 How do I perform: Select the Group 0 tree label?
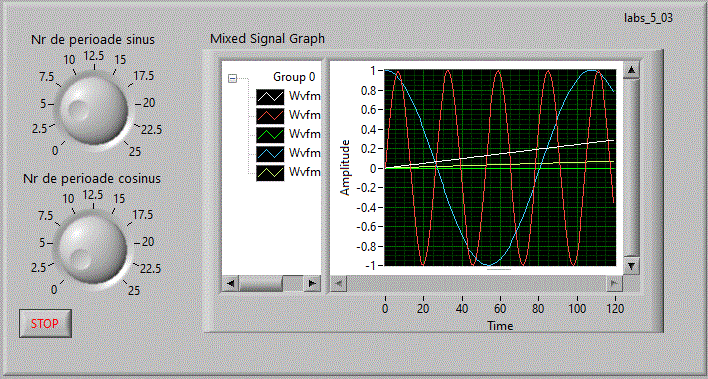click(x=294, y=77)
